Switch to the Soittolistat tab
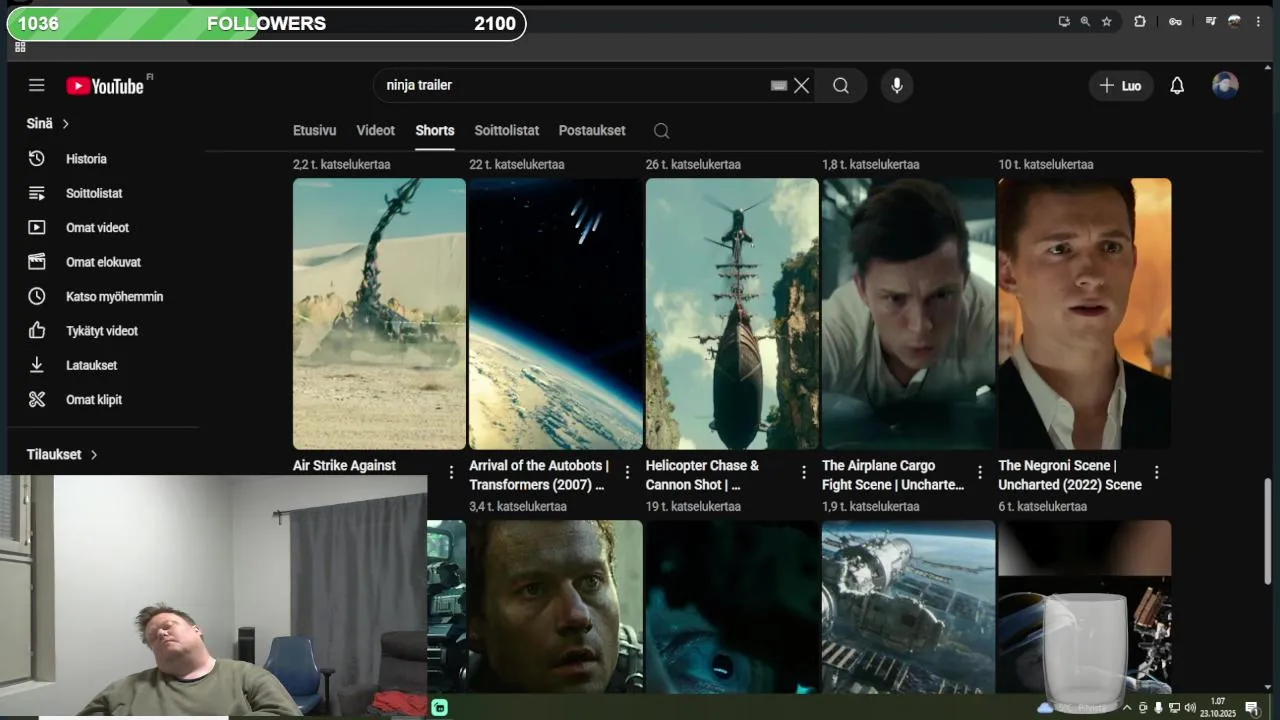 [507, 131]
